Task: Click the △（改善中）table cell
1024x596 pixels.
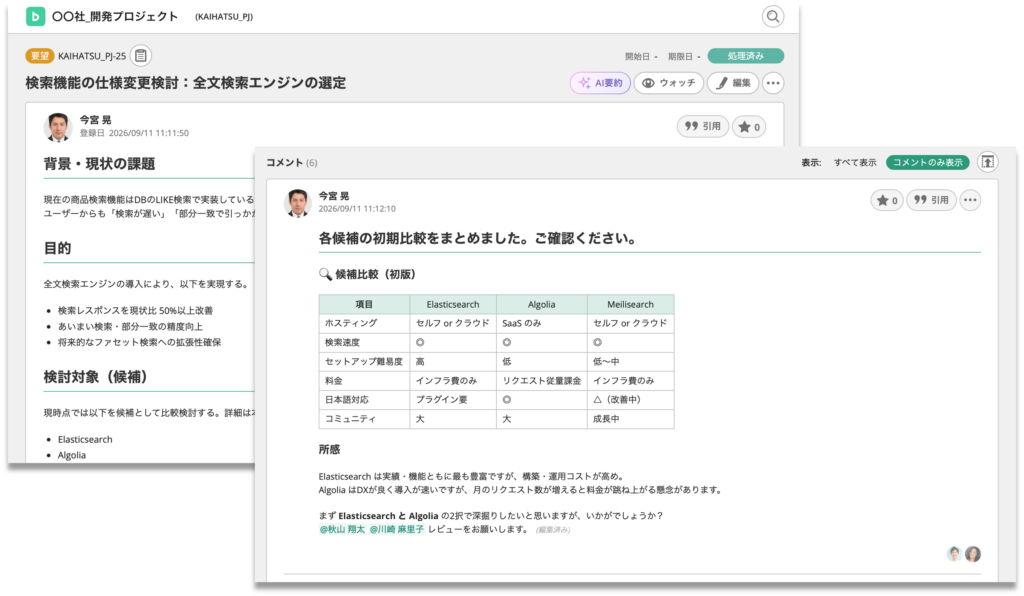Action: (x=630, y=400)
